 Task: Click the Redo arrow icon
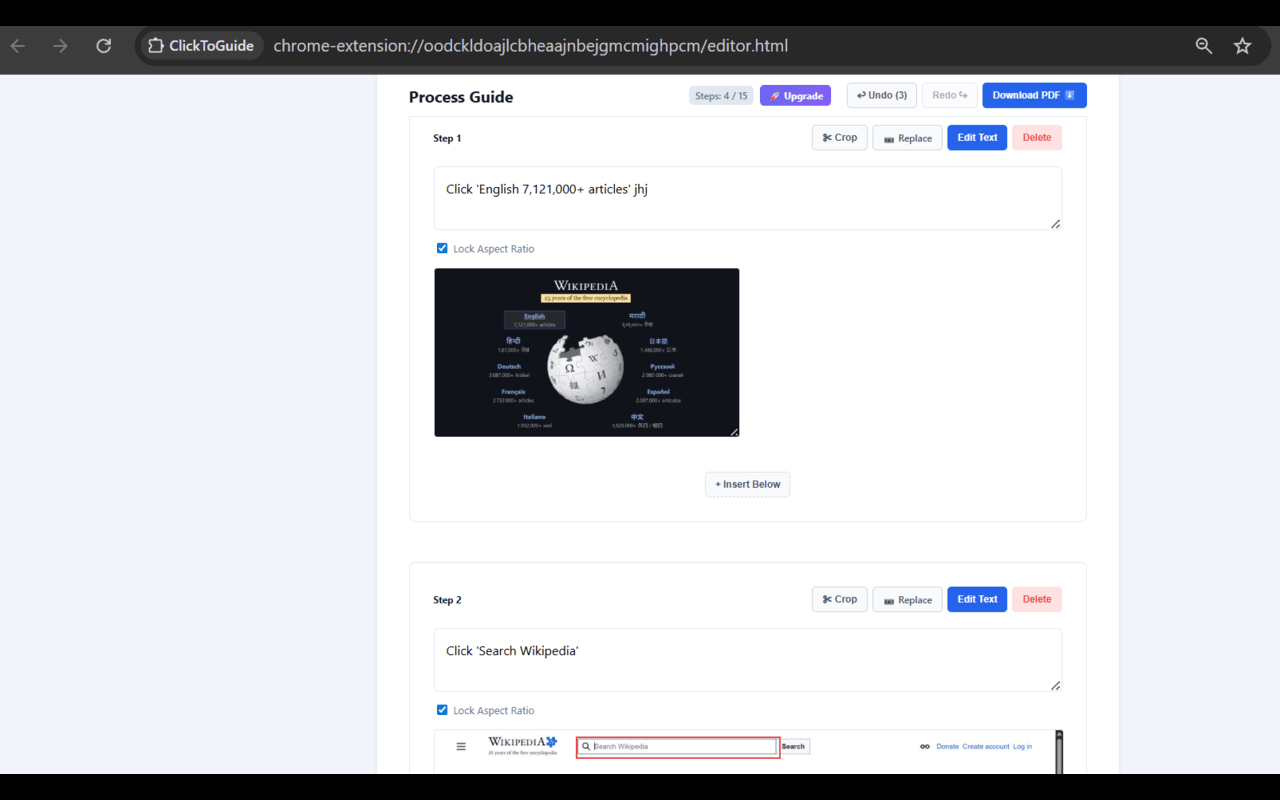962,94
